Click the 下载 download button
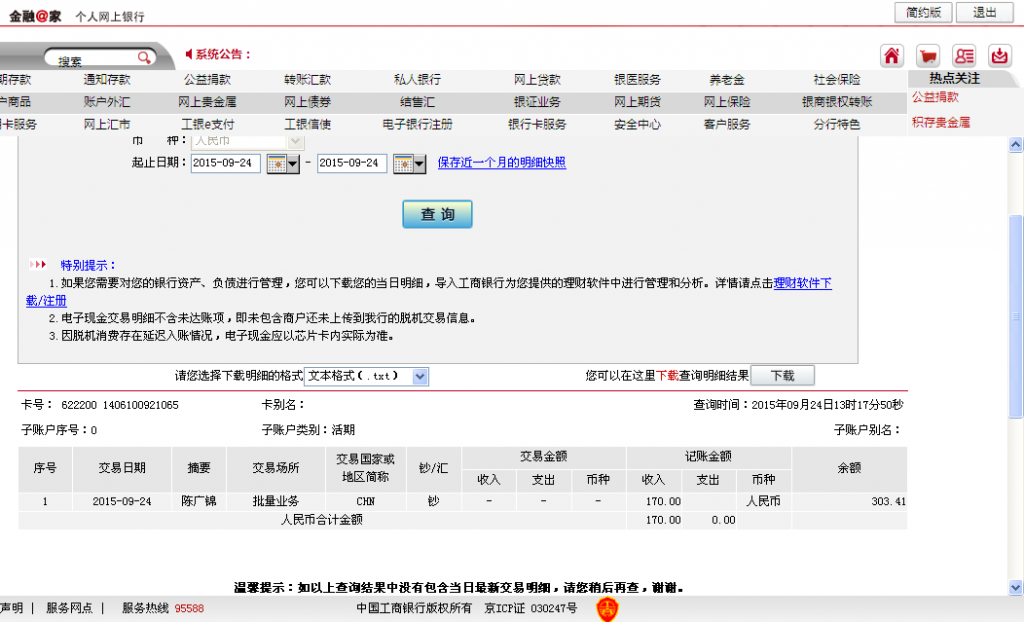 coord(781,375)
